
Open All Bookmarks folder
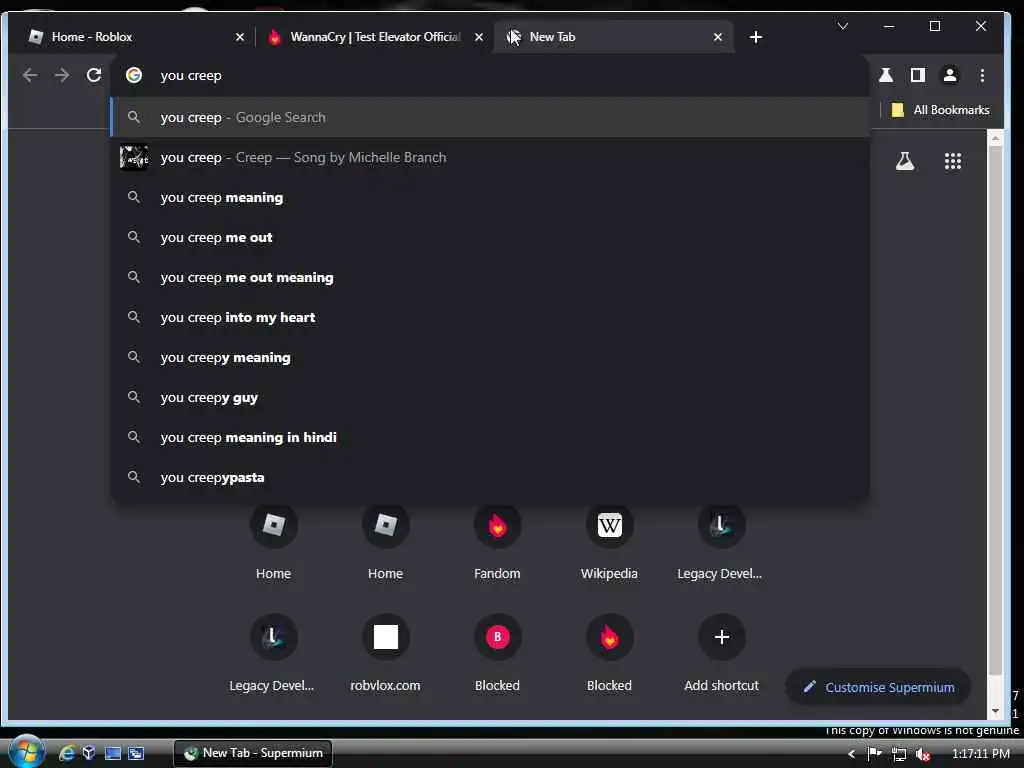[940, 110]
